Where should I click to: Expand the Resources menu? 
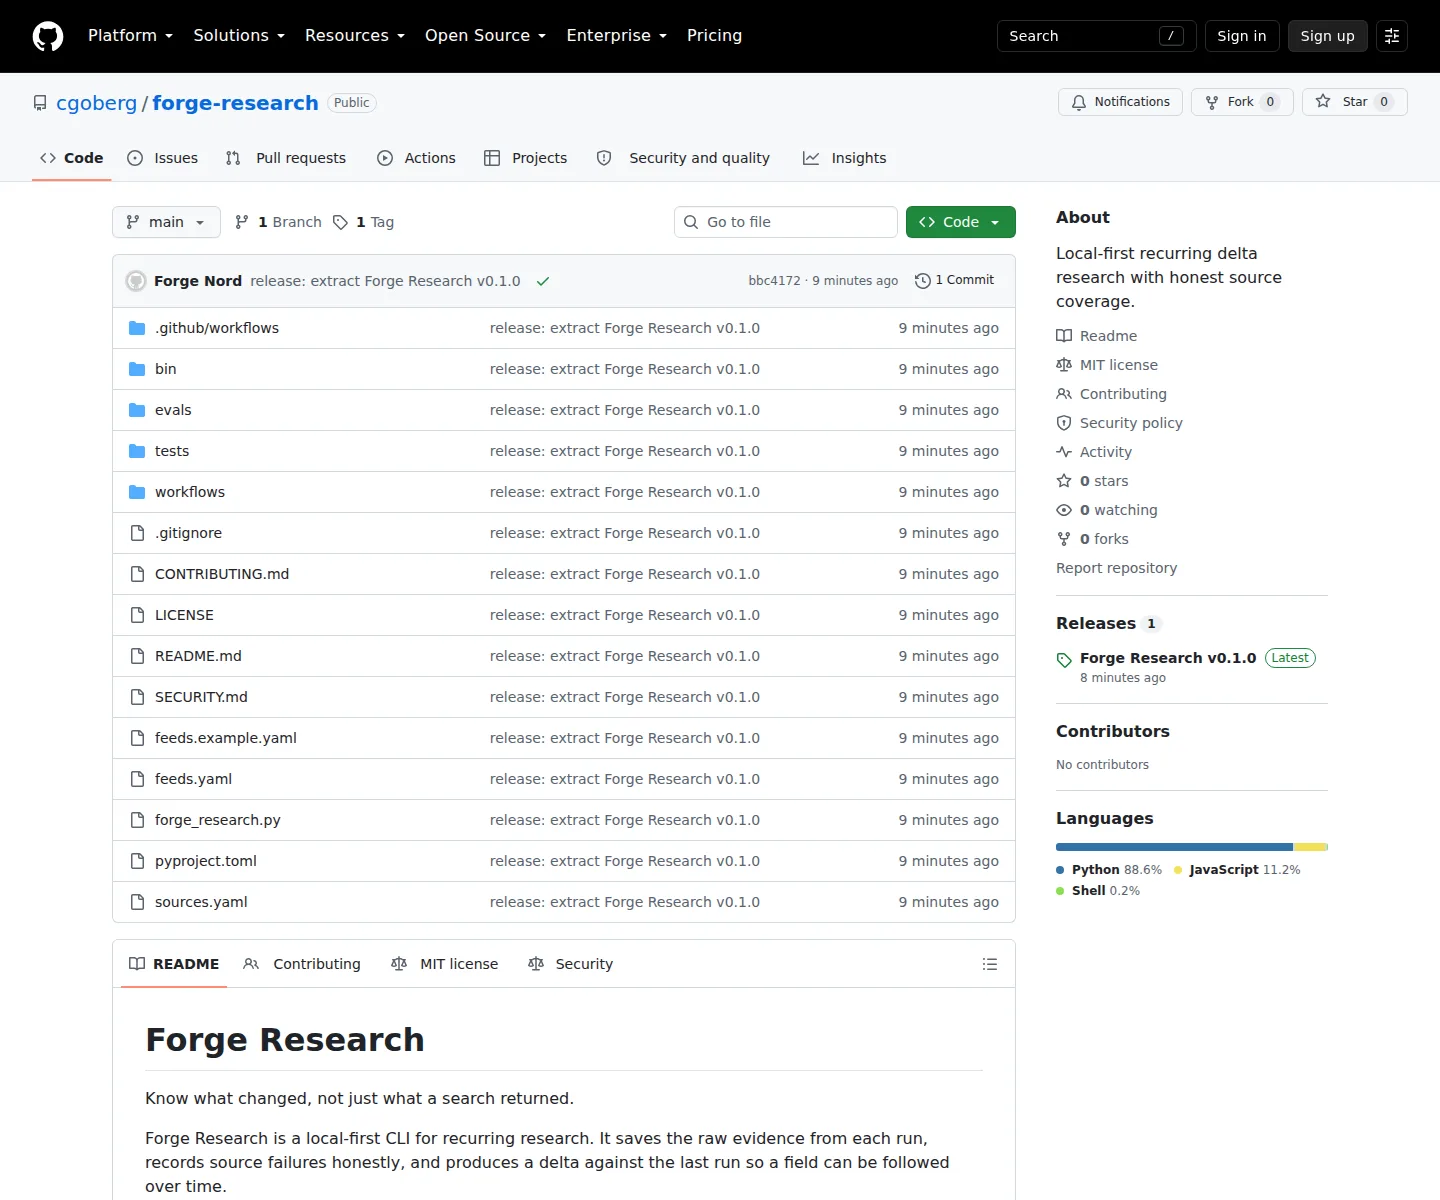[355, 36]
